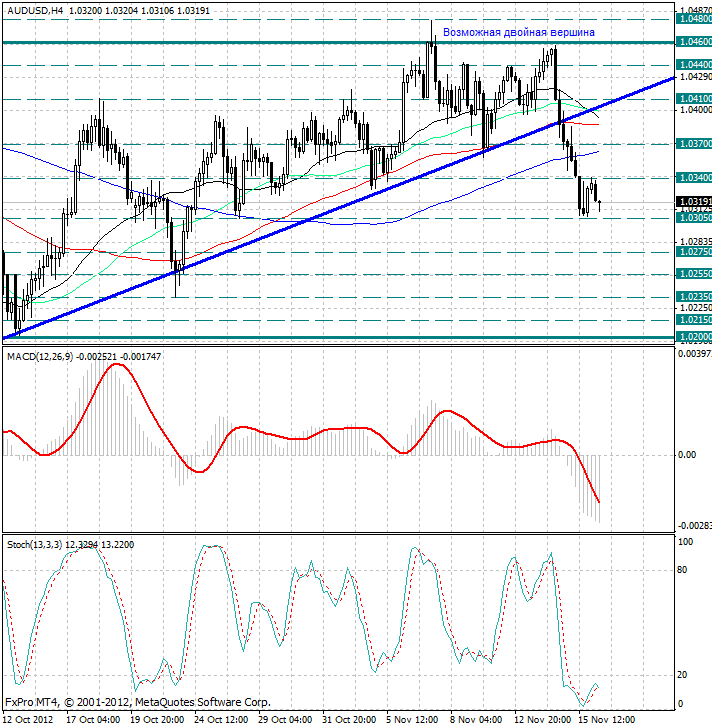The height and width of the screenshot is (727, 712).
Task: Select the -0.00283 MACD scale value
Action: point(694,526)
